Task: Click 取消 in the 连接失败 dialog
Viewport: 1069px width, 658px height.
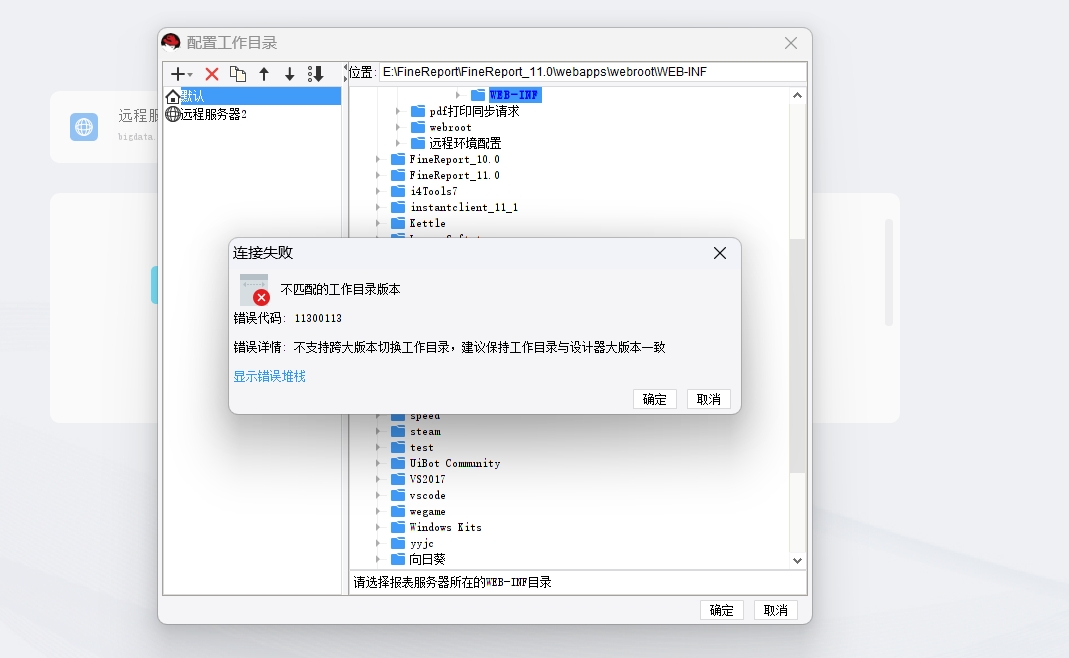Action: click(708, 399)
